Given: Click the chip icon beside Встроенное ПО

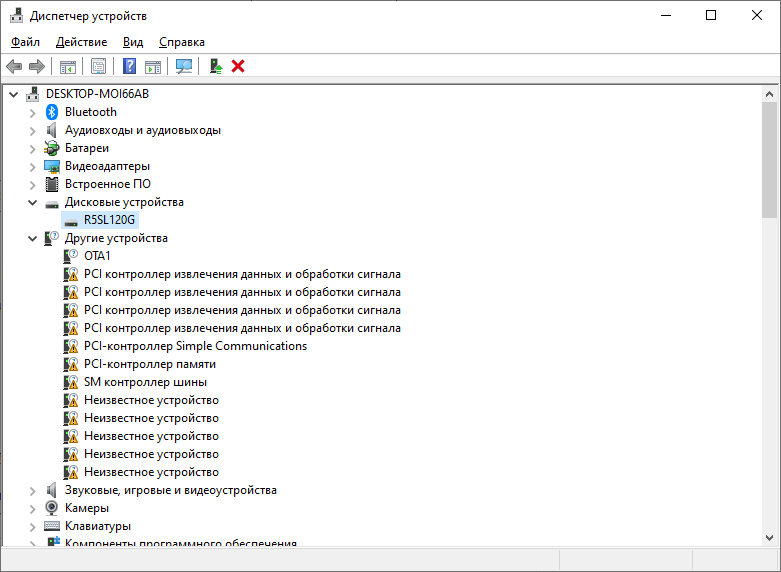Looking at the screenshot, I should (52, 184).
